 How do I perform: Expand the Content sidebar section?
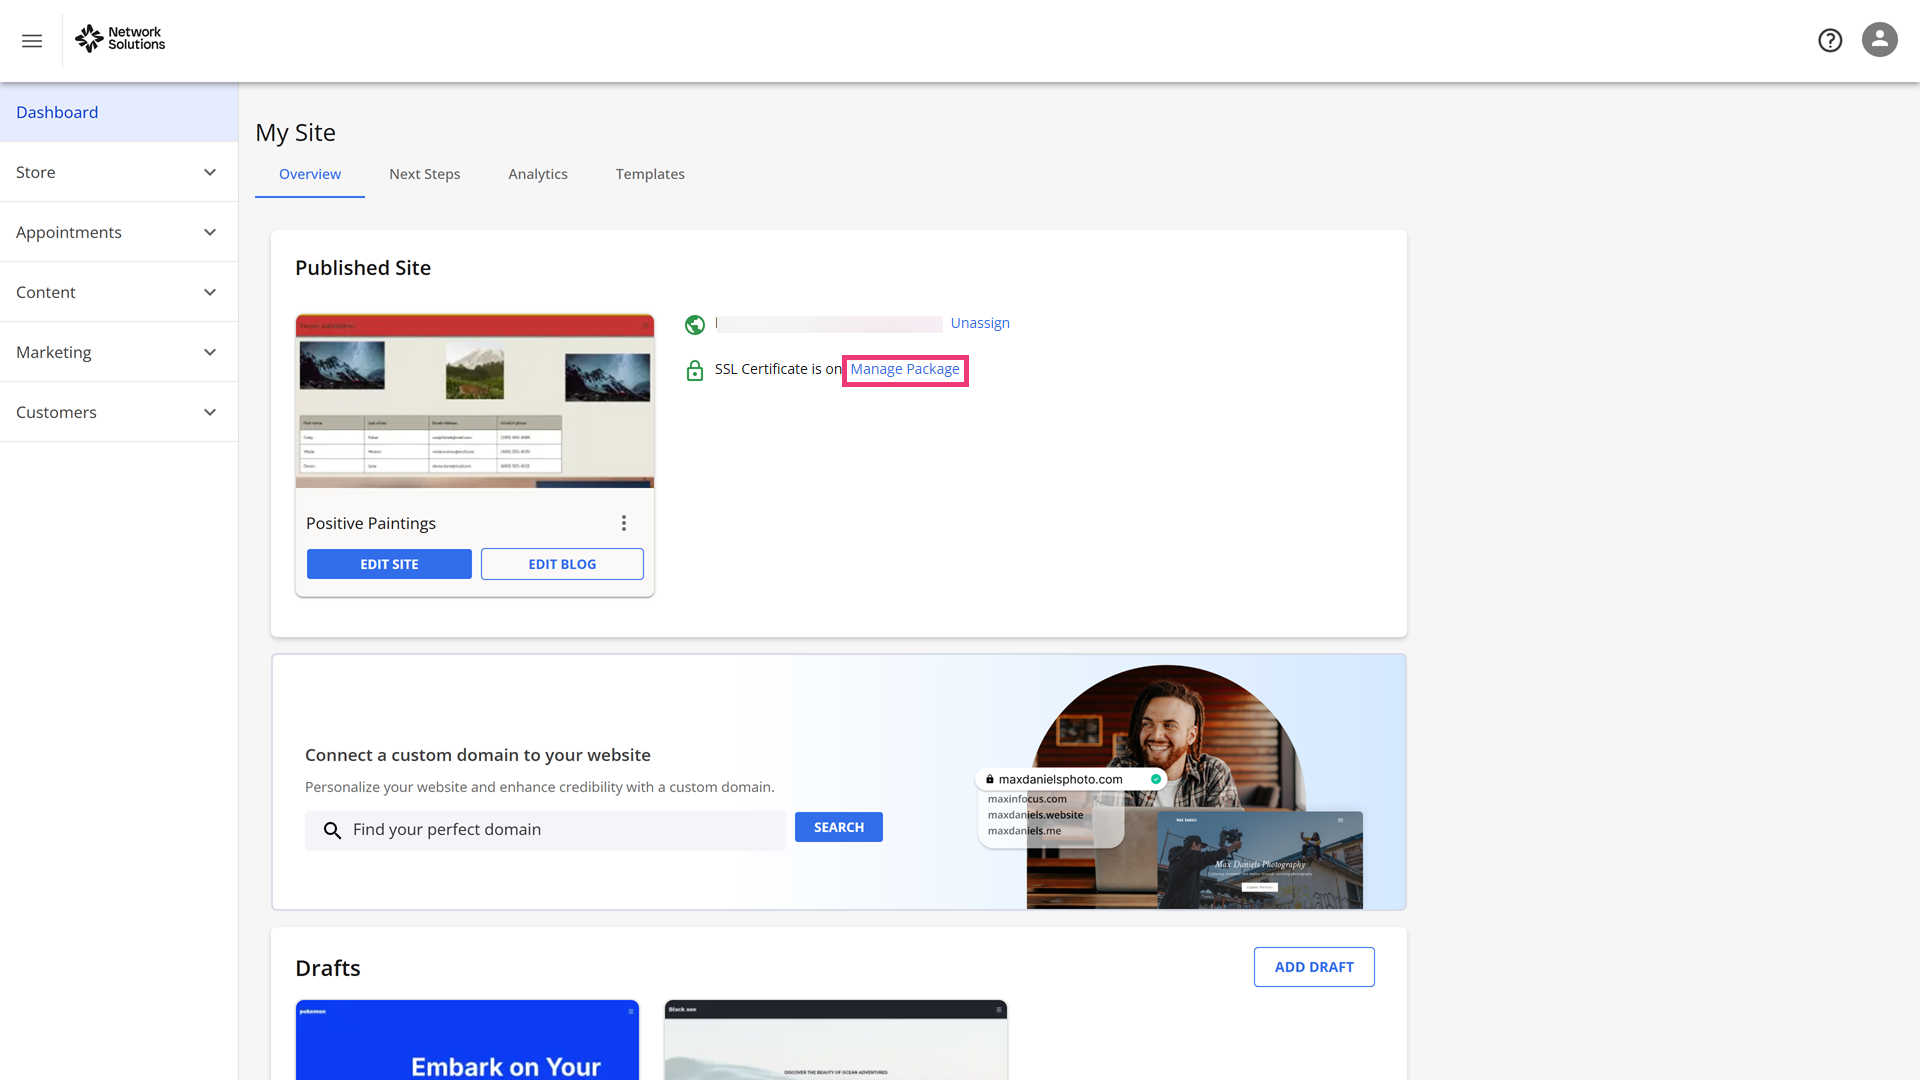[x=119, y=292]
